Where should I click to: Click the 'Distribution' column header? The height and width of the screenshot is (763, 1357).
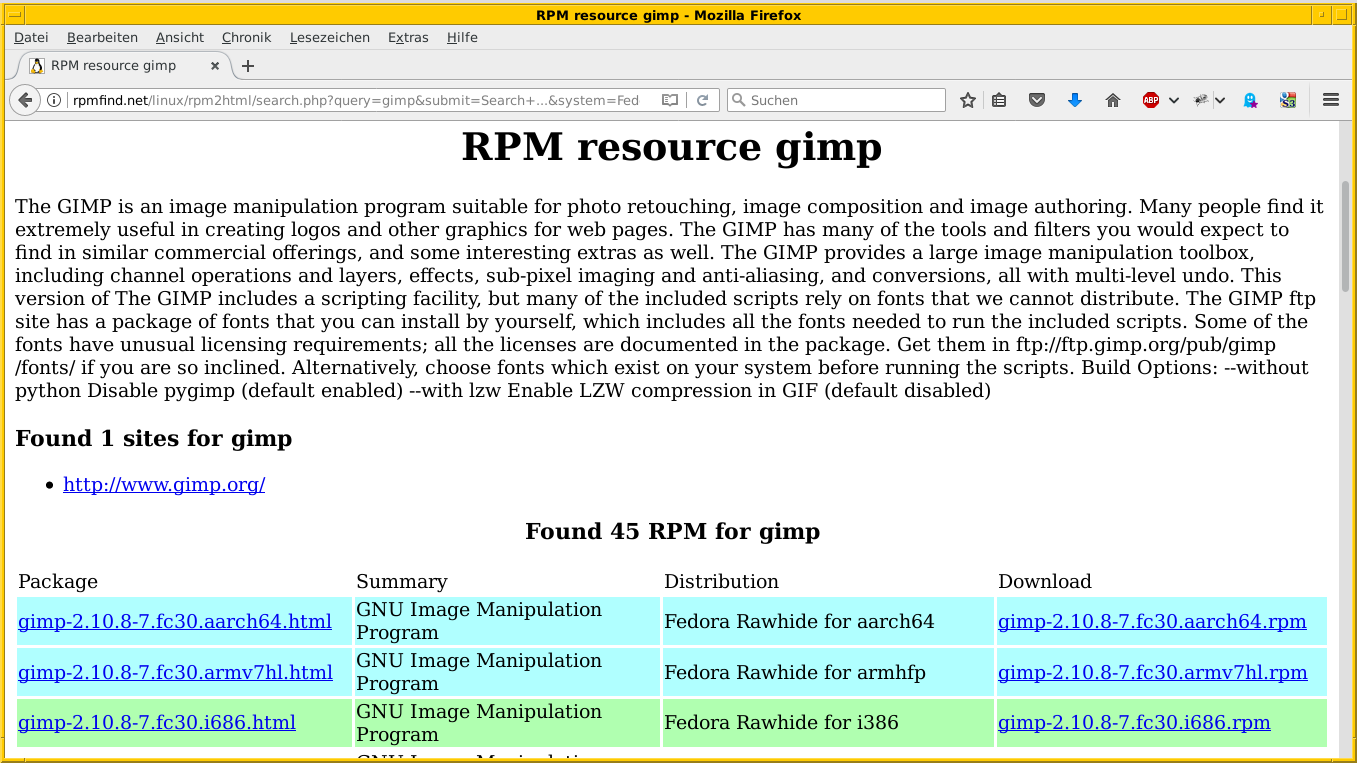pos(721,582)
